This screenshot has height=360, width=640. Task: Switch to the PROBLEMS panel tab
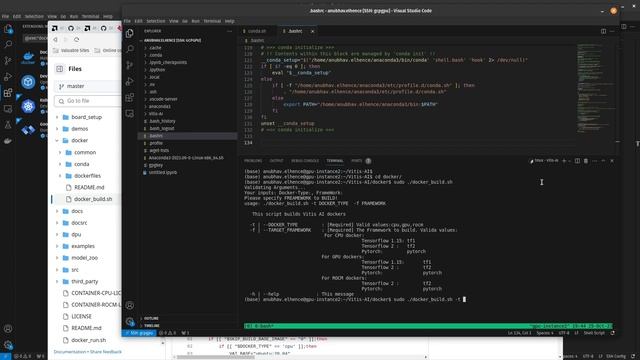tap(253, 161)
